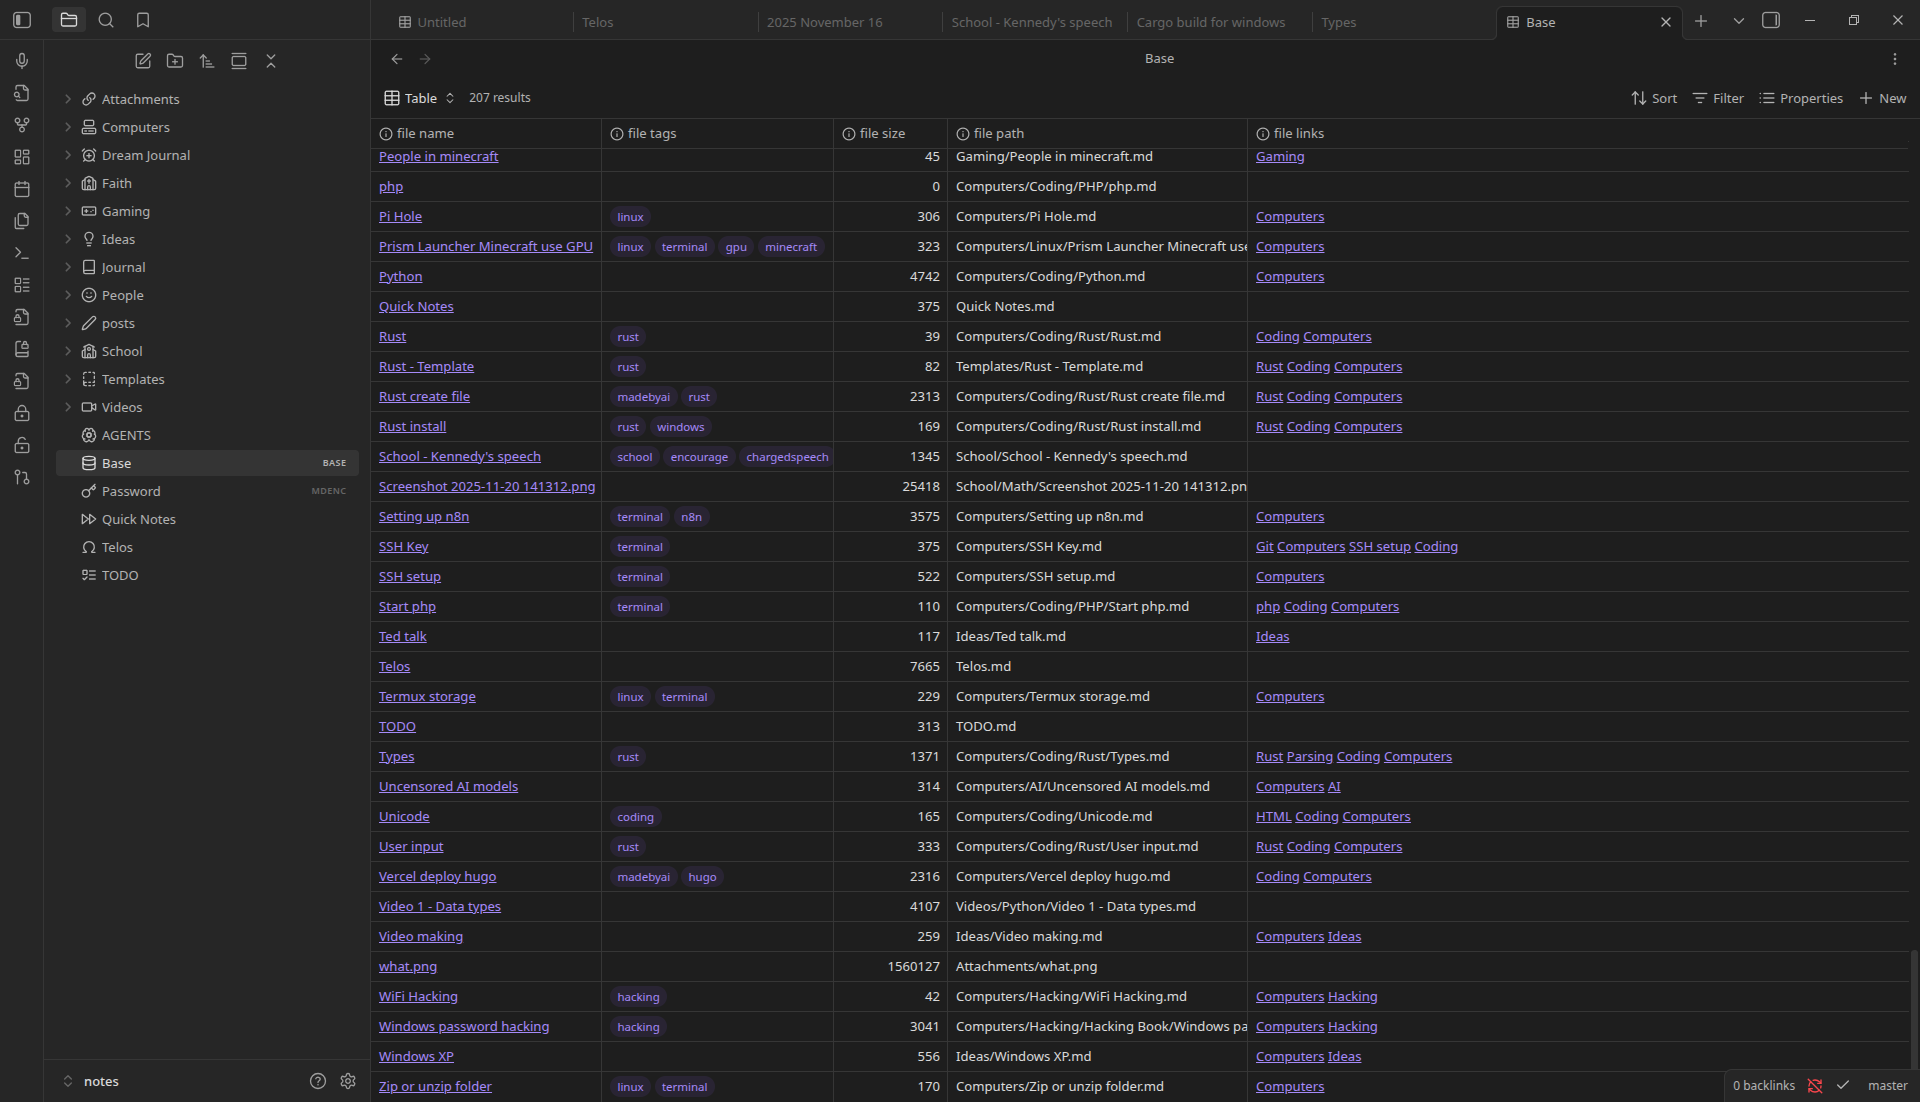The width and height of the screenshot is (1920, 1102).
Task: Click the new folder icon
Action: click(175, 61)
